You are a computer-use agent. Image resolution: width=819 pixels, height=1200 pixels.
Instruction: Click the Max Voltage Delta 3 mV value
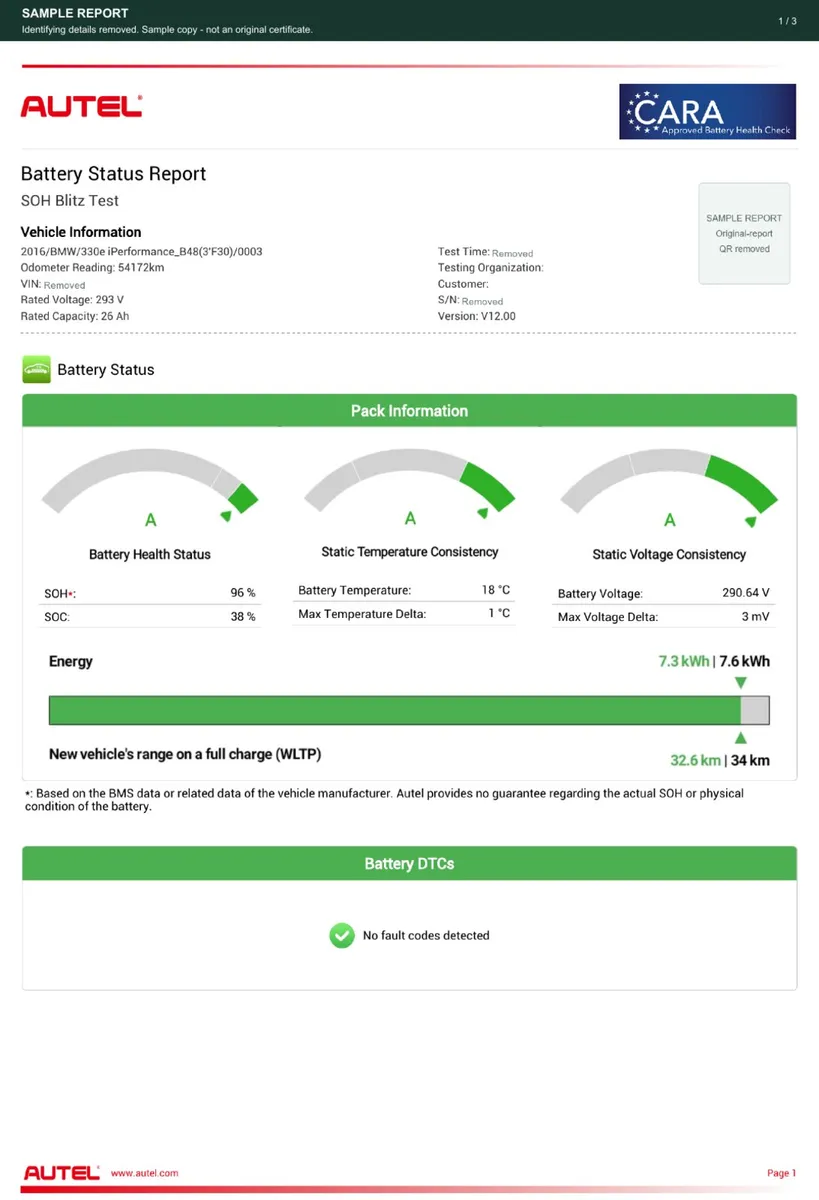point(756,617)
